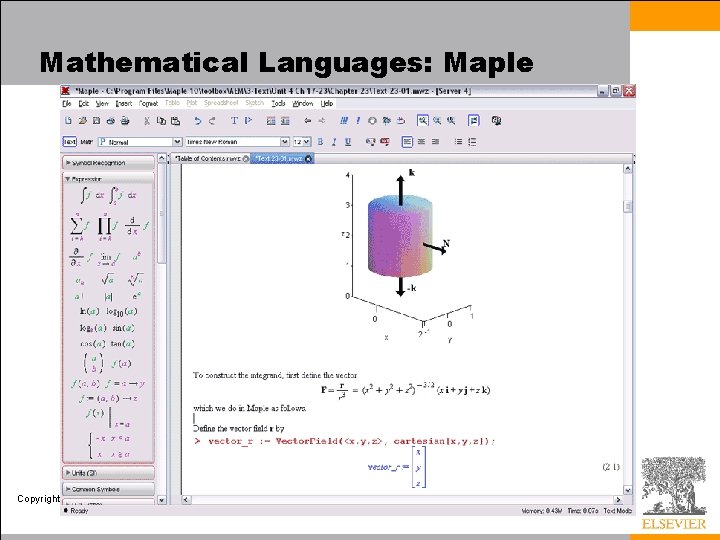This screenshot has height=540, width=720.
Task: Open the Insert menu
Action: [x=124, y=104]
